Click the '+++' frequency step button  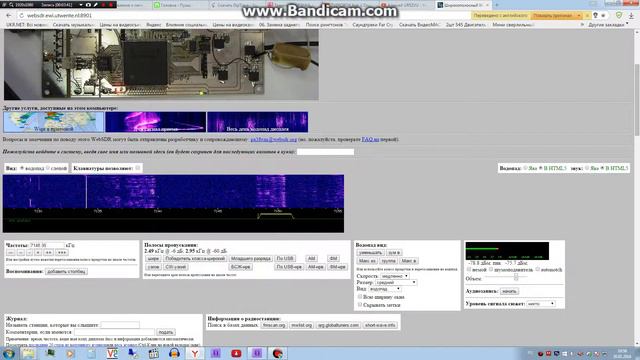tap(62, 253)
